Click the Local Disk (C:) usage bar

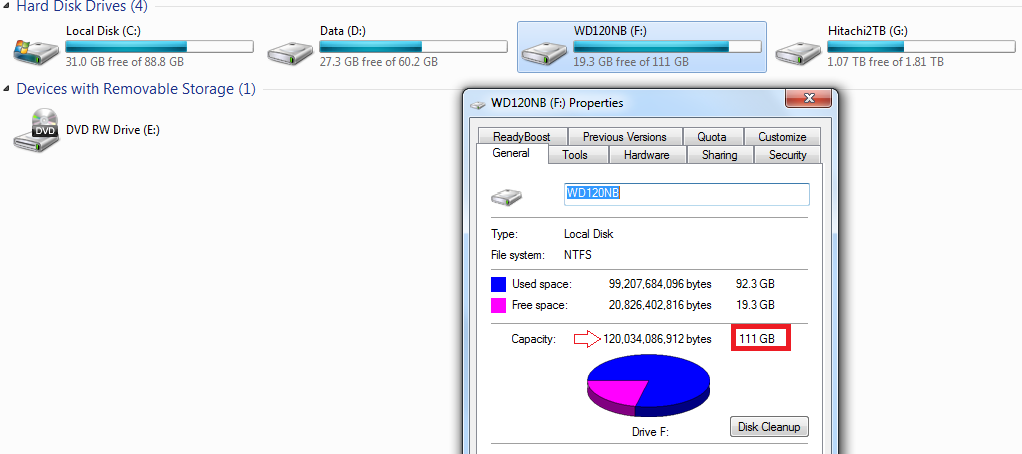tap(159, 47)
